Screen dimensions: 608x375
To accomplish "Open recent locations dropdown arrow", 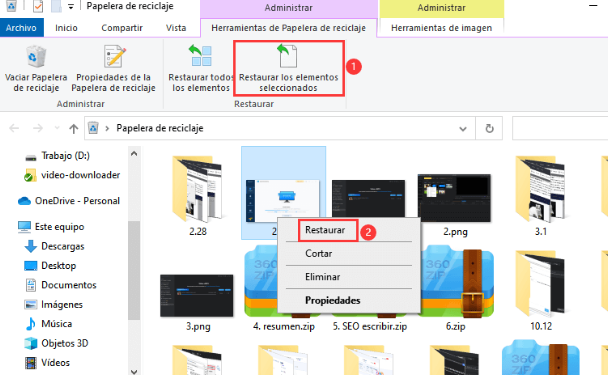I will 57,128.
